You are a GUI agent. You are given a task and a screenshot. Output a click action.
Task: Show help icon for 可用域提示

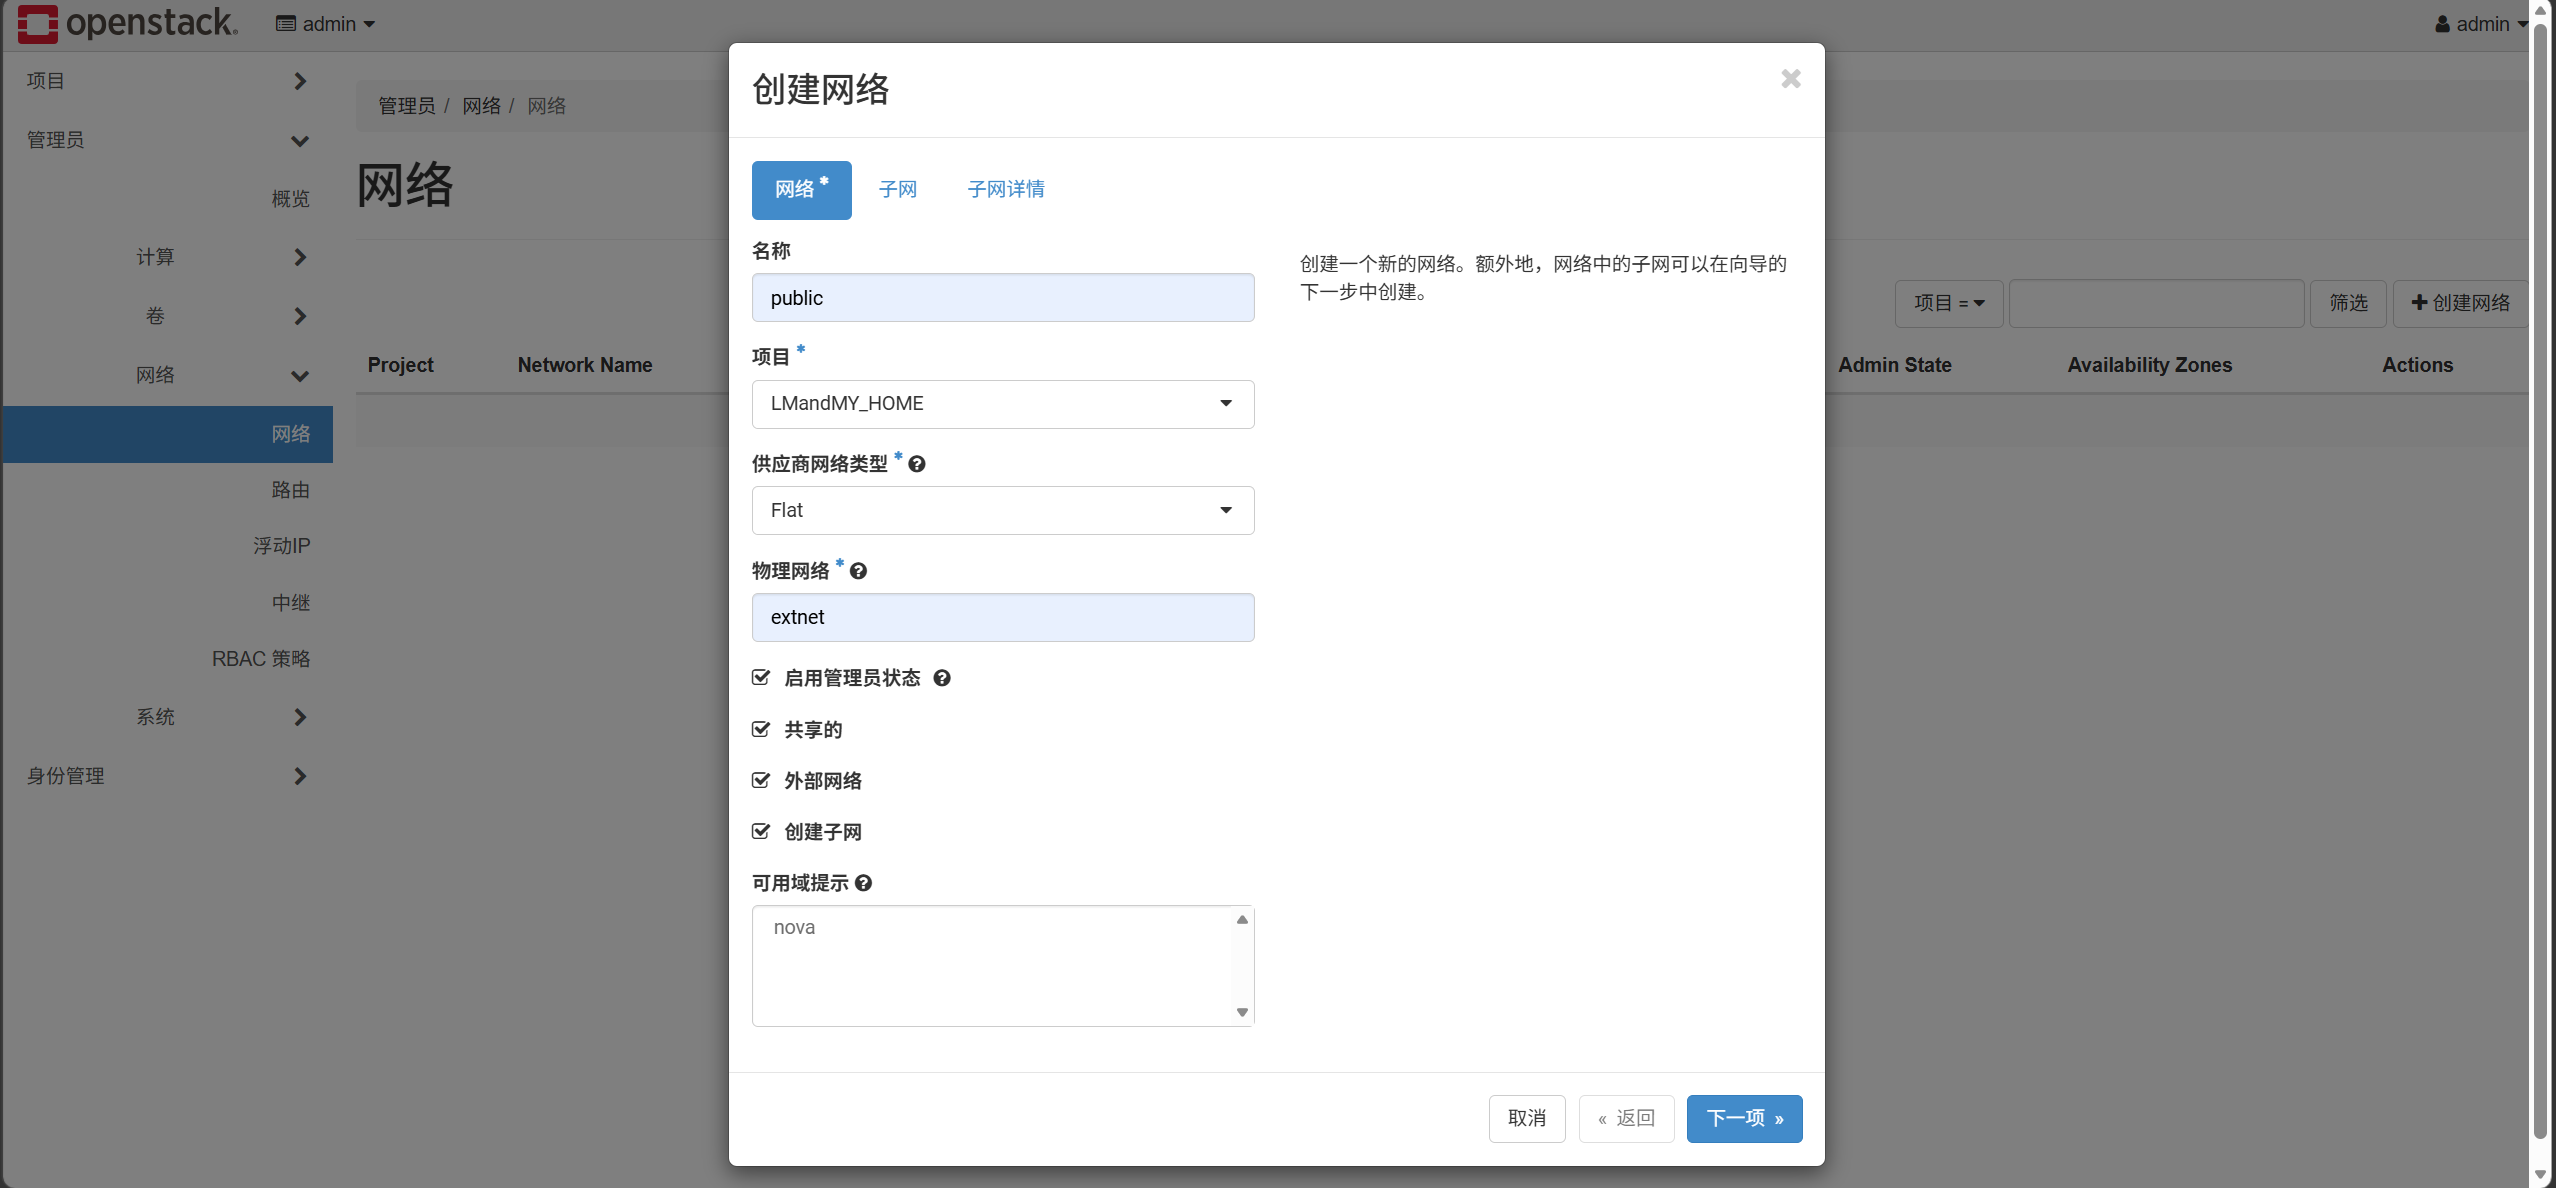click(864, 883)
